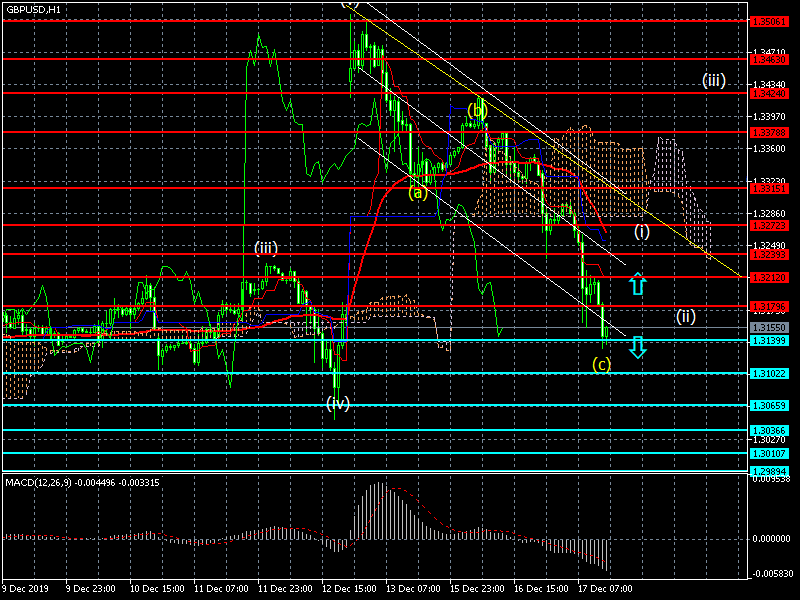800x600 pixels.
Task: Click the GBPUSD,H1 chart title
Action: (33, 10)
